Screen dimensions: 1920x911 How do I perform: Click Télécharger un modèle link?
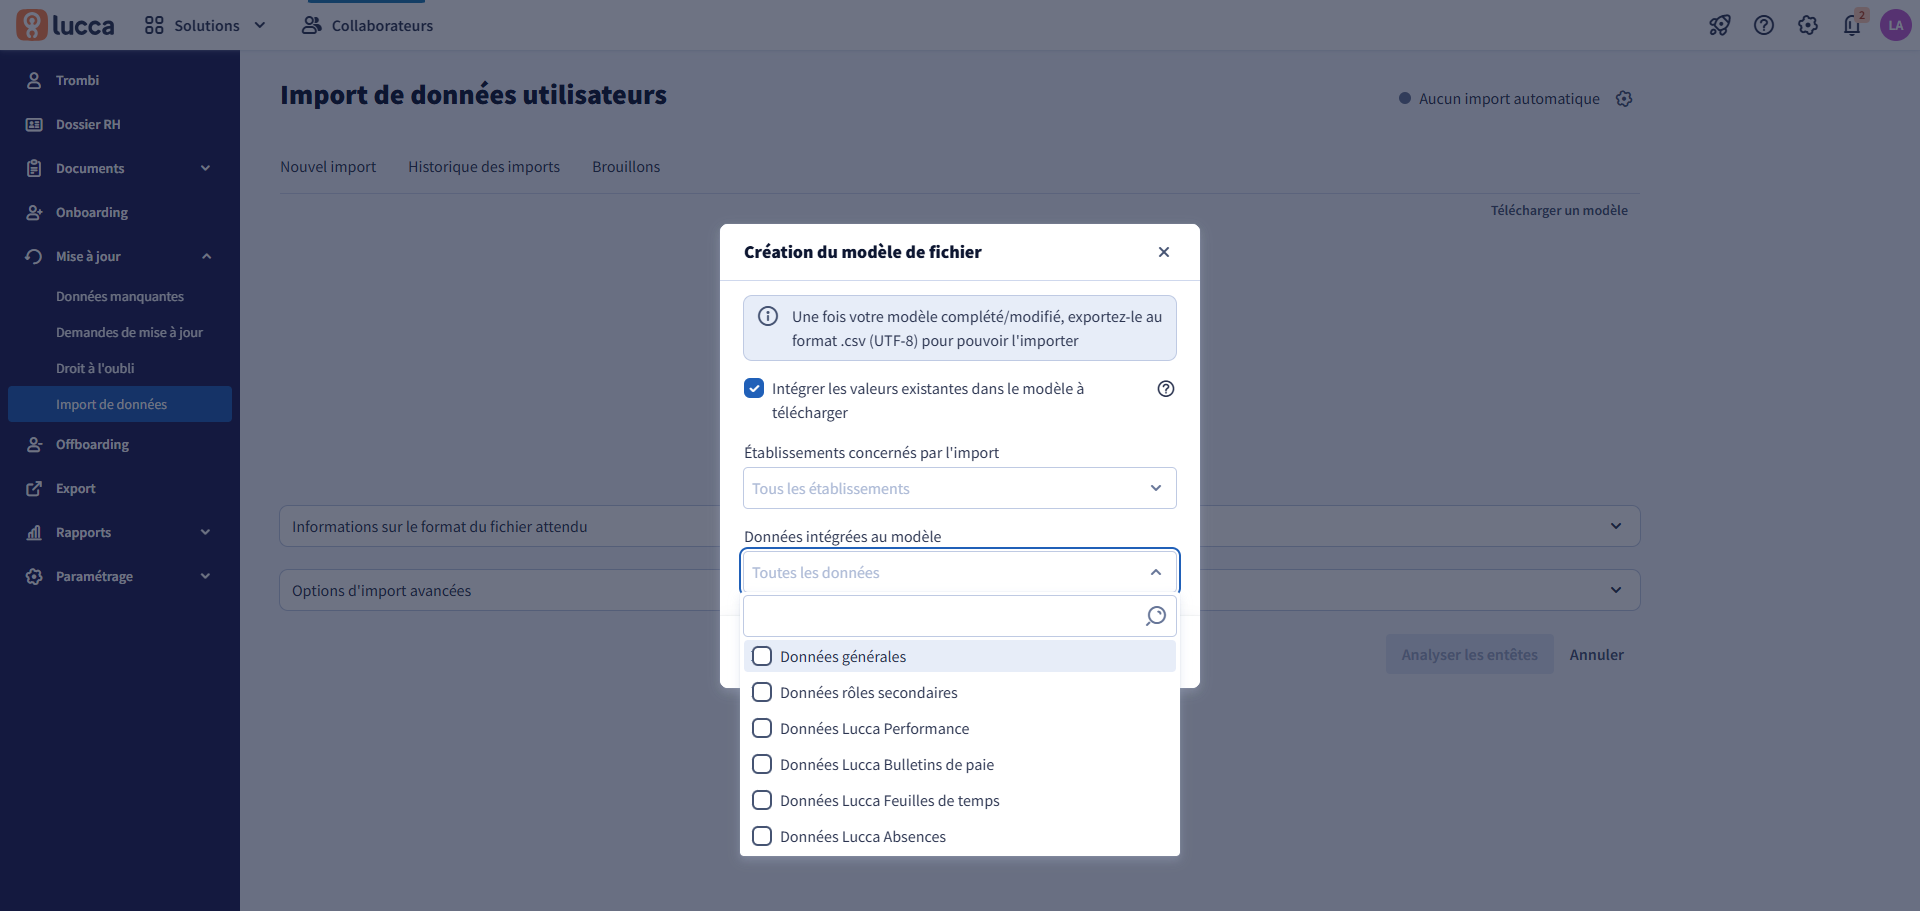coord(1559,210)
